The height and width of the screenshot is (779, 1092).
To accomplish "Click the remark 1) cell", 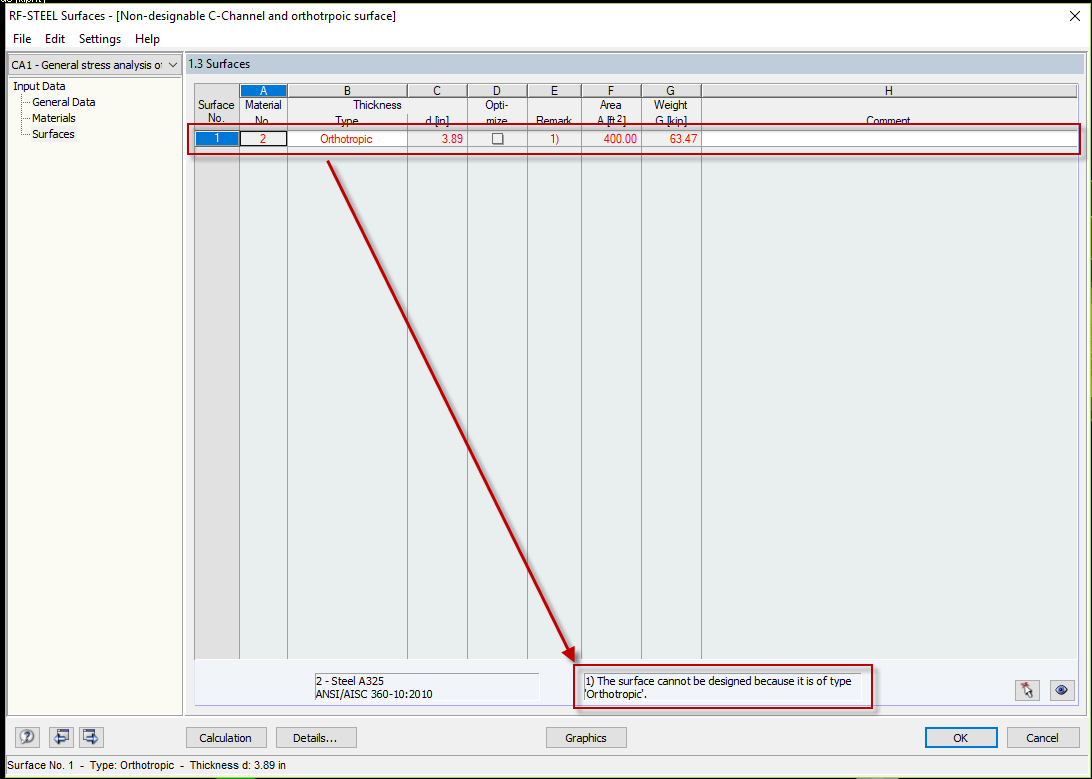I will click(x=554, y=139).
